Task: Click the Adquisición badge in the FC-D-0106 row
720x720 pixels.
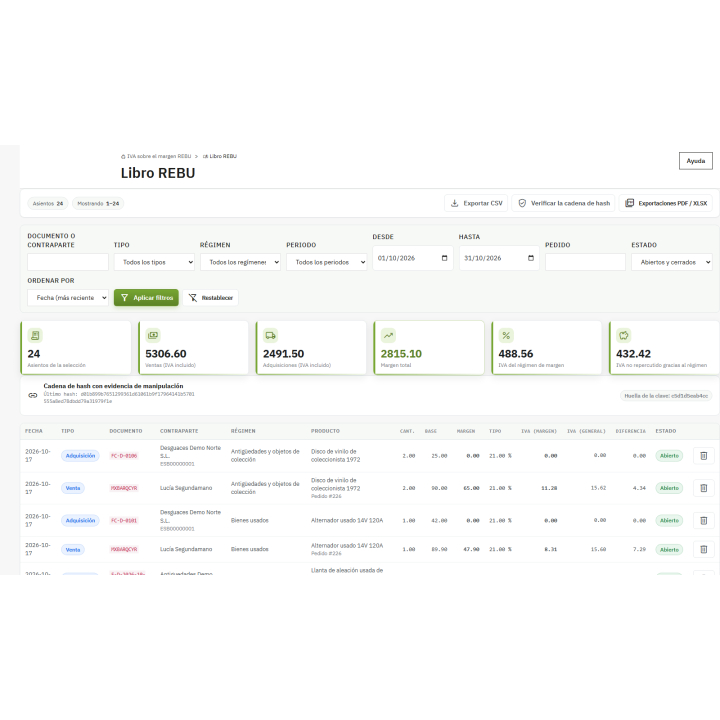Action: point(80,456)
